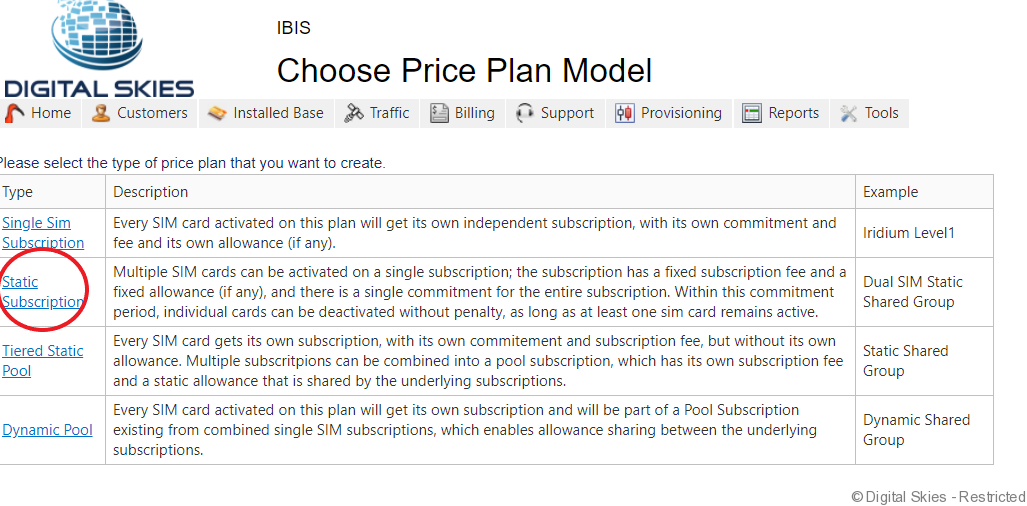Click the Provisioning icon
This screenshot has width=1027, height=506.
point(625,113)
